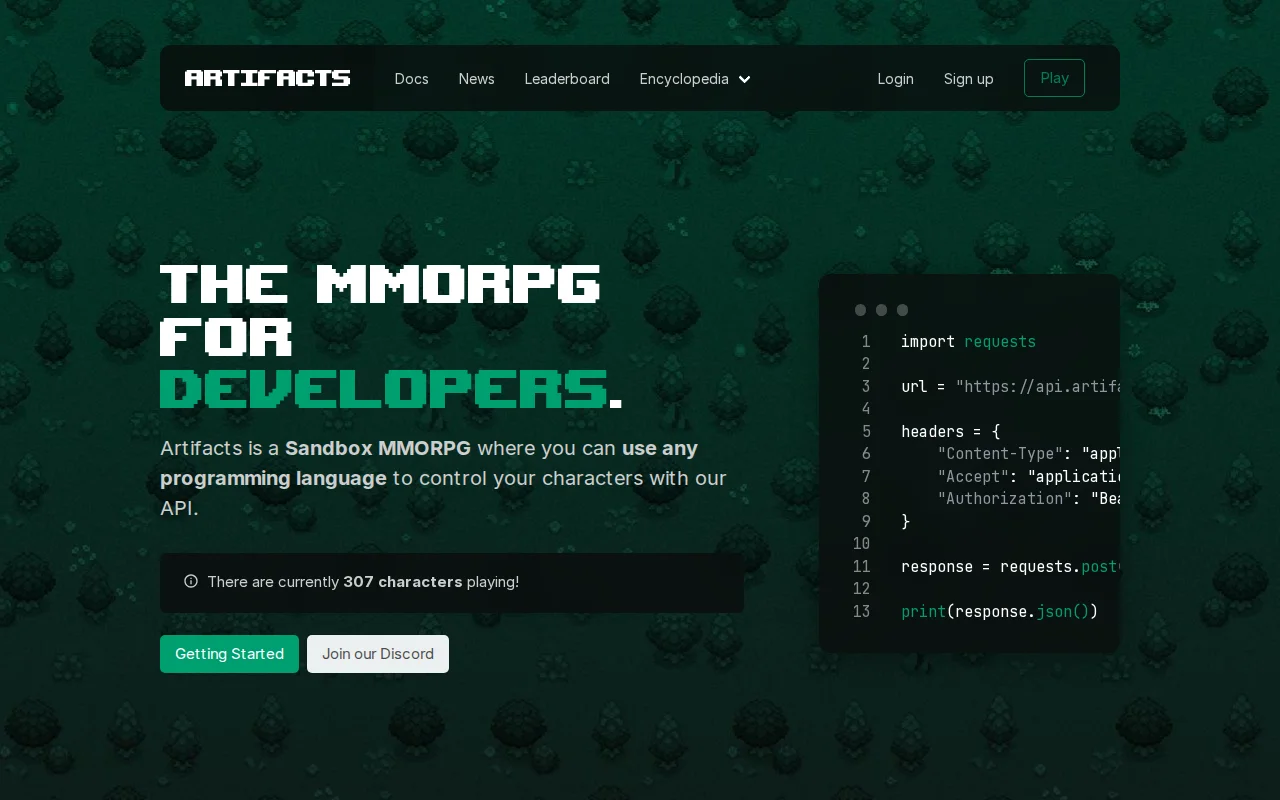This screenshot has height=800, width=1280.
Task: Click the 'headers = {' code line
Action: pos(950,432)
